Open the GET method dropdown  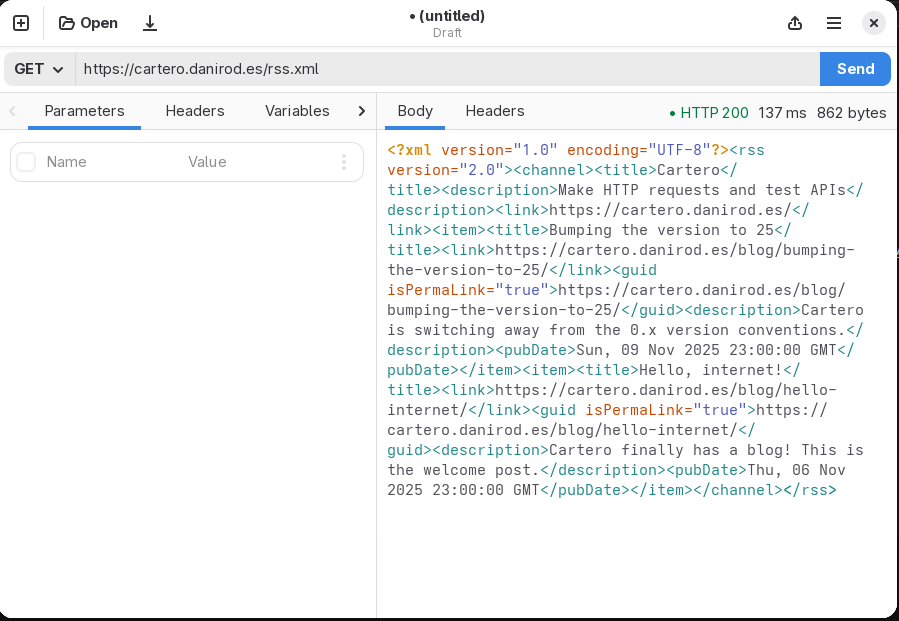tap(37, 69)
